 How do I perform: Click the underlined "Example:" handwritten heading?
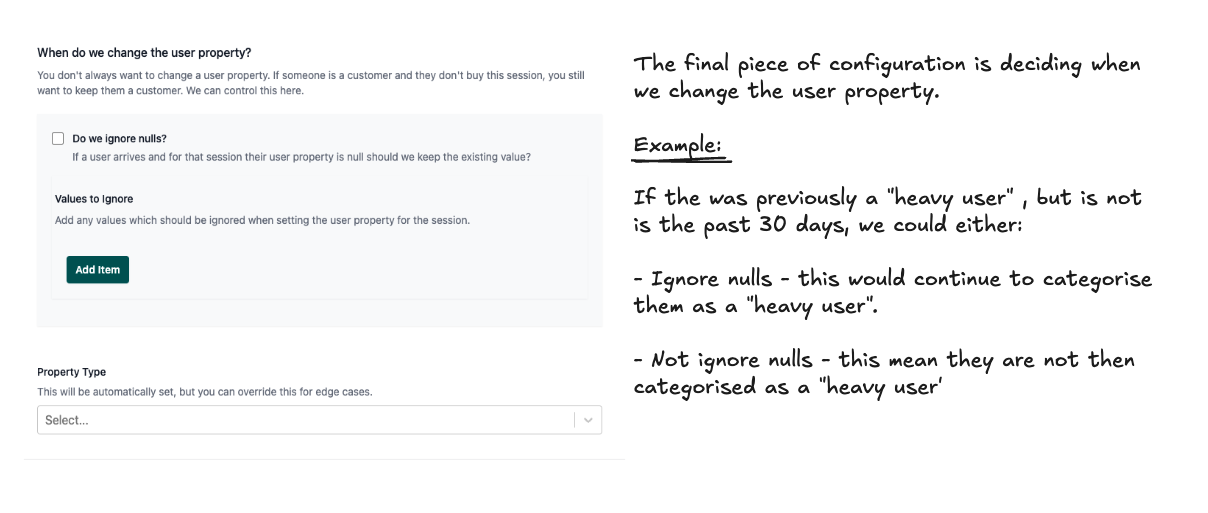(x=678, y=145)
